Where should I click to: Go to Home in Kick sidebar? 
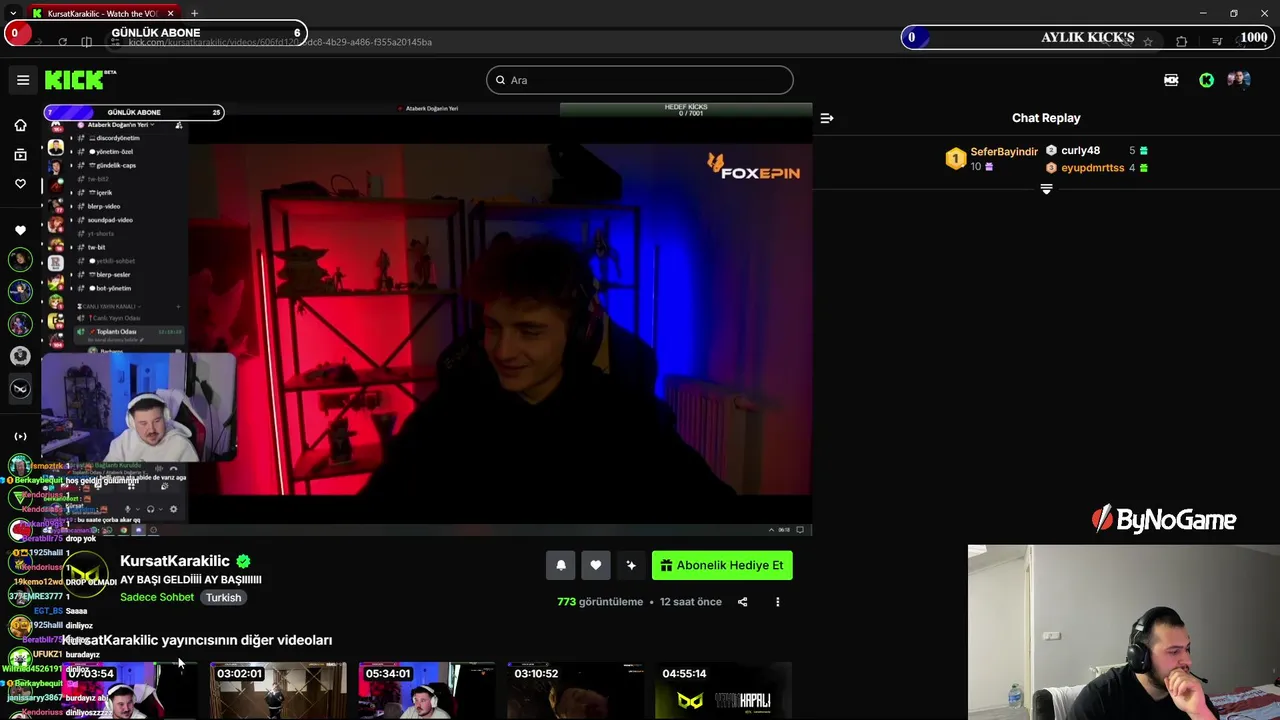point(20,125)
